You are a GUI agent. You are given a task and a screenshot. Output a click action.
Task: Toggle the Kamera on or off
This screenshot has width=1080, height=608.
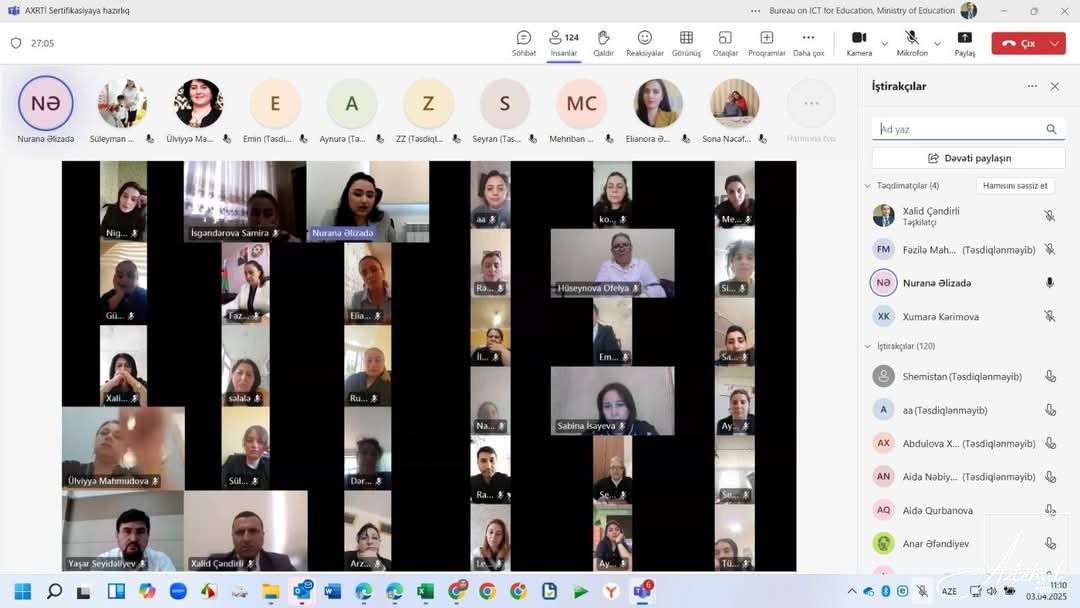pos(859,42)
